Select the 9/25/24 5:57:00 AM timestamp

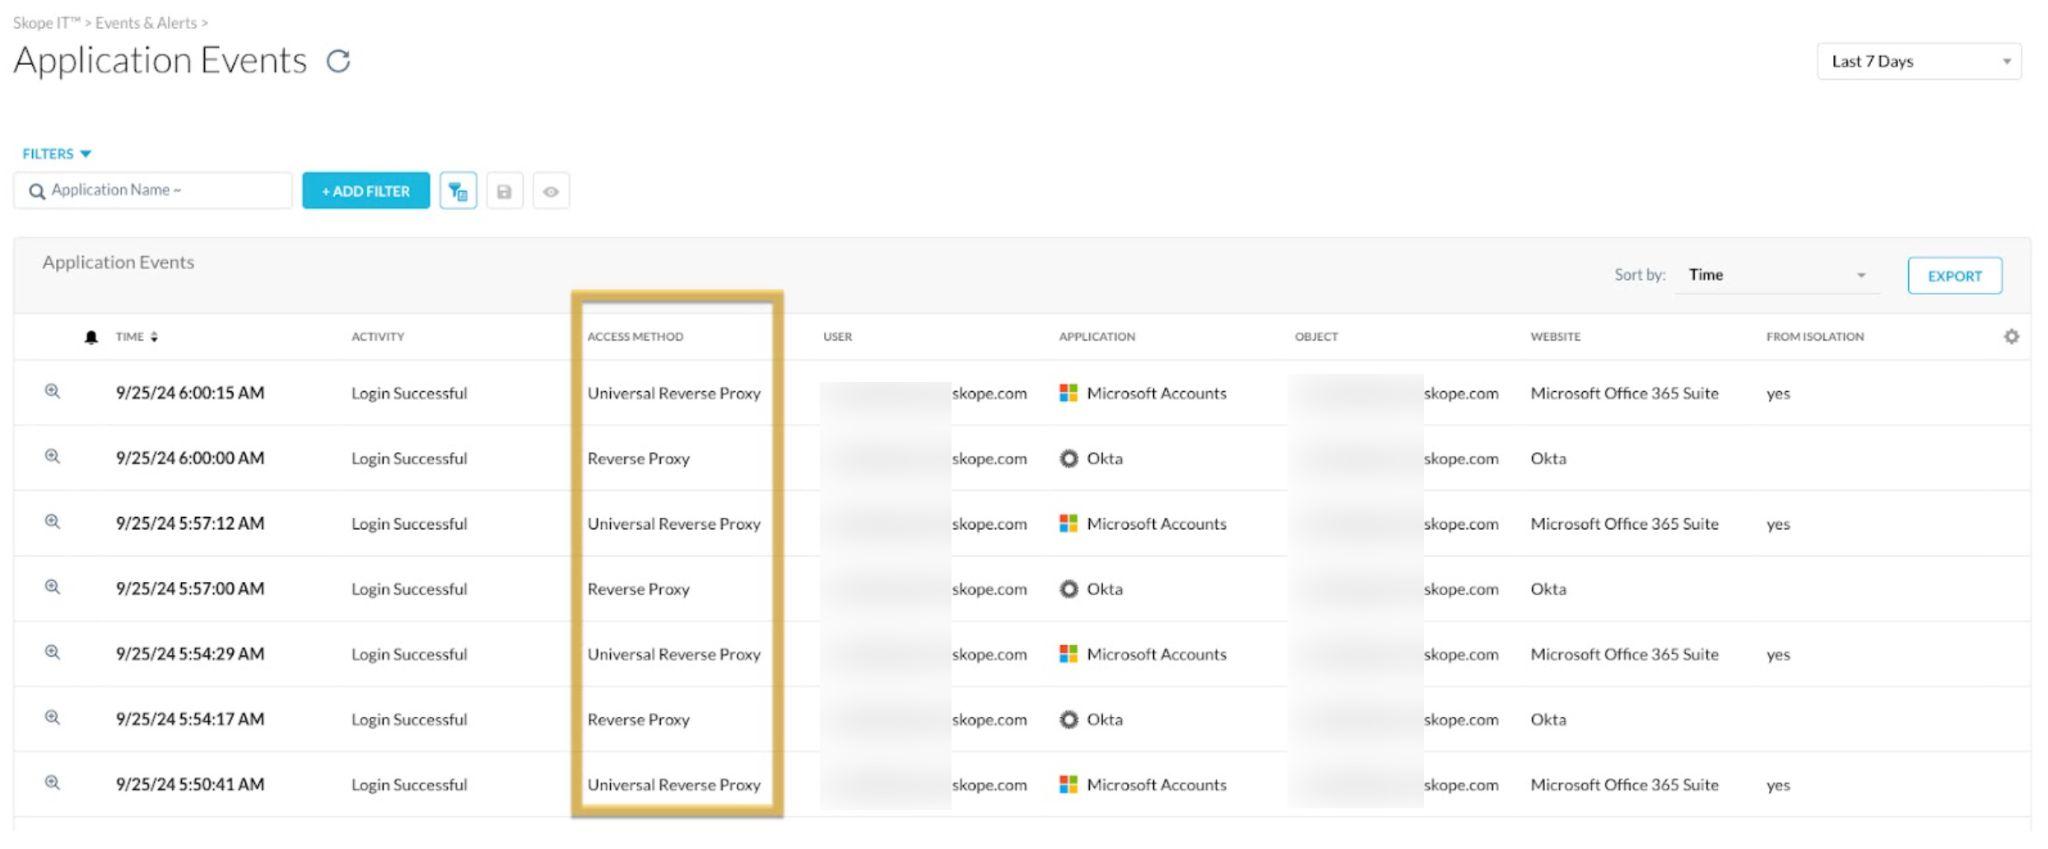point(190,589)
